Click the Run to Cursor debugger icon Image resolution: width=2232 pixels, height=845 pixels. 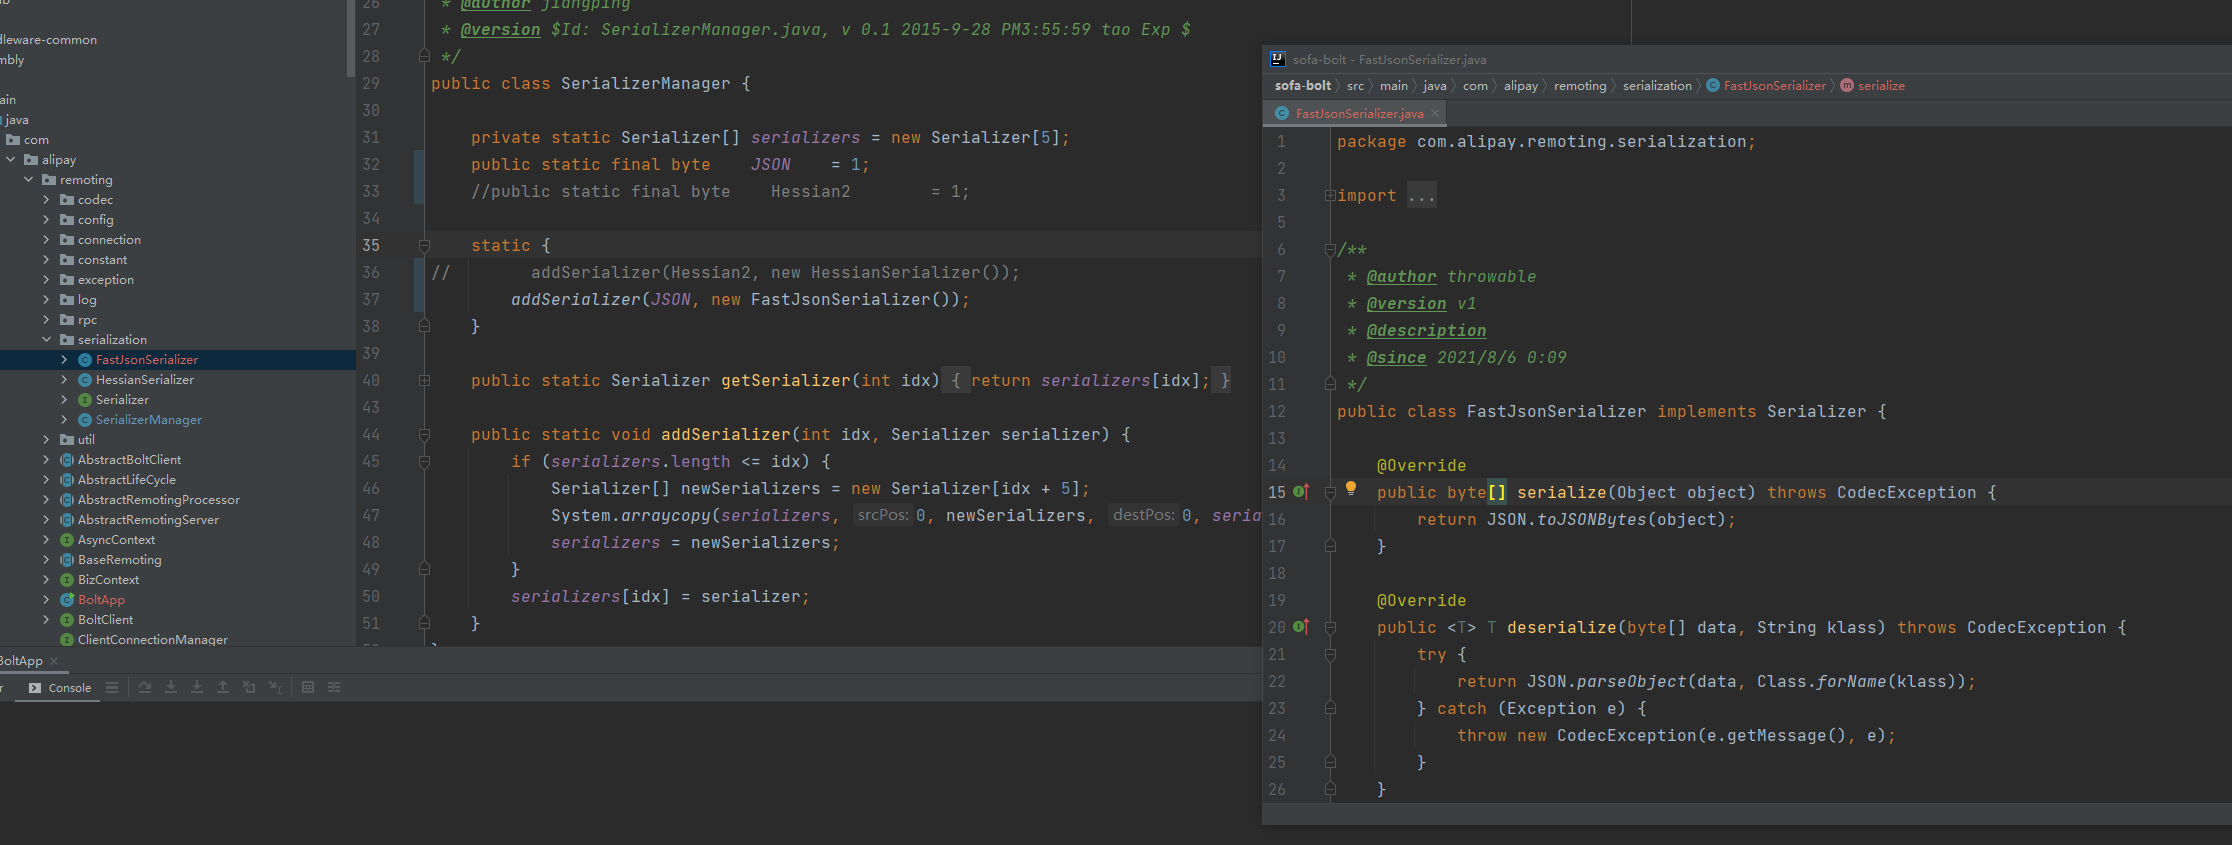(x=275, y=688)
